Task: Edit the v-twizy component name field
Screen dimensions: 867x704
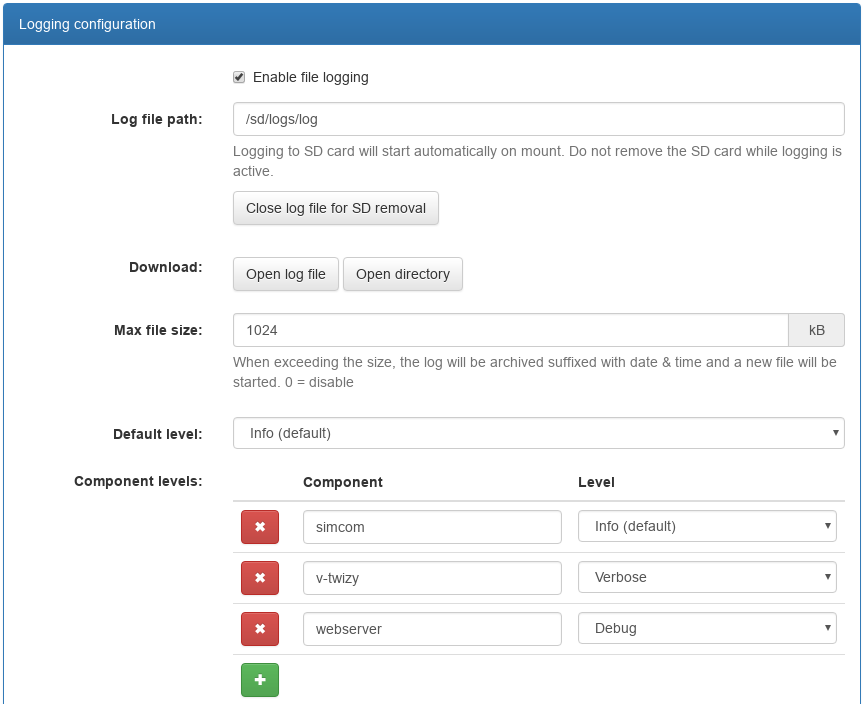Action: [x=432, y=578]
